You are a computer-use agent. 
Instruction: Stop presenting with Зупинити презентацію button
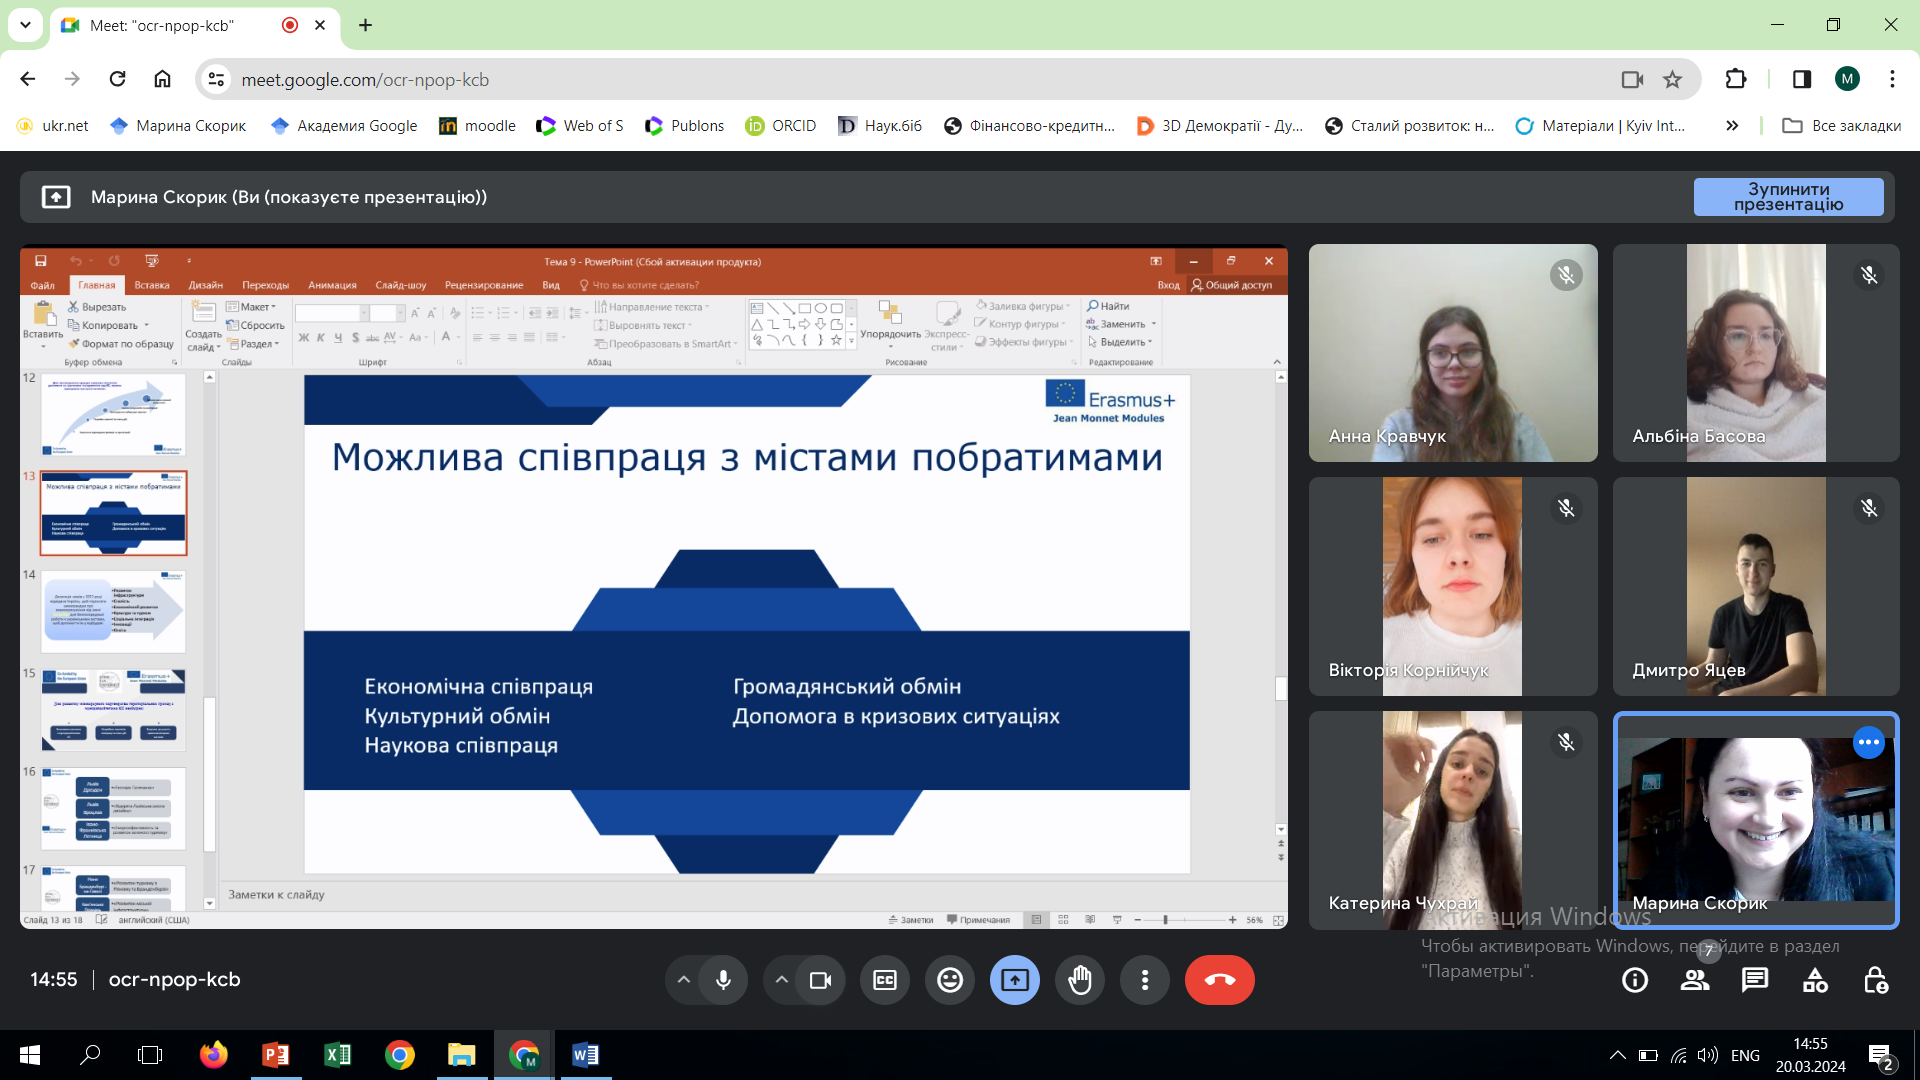point(1788,197)
